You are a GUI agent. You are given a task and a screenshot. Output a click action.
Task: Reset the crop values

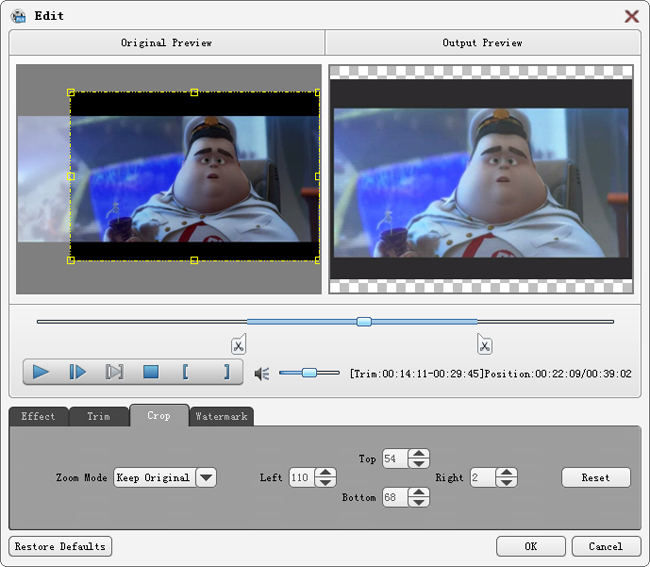pyautogui.click(x=596, y=477)
